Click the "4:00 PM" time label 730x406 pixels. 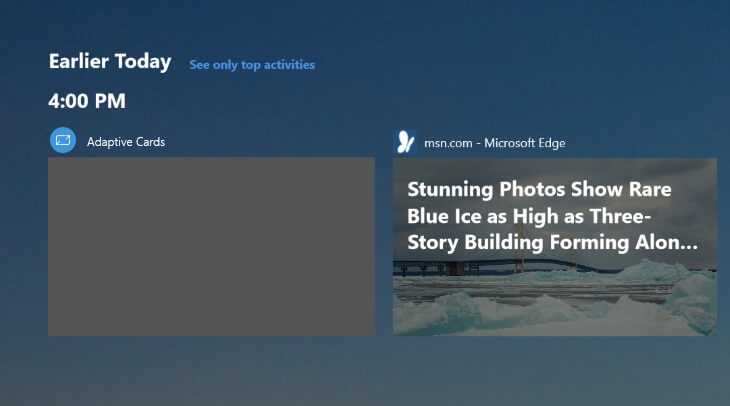87,101
